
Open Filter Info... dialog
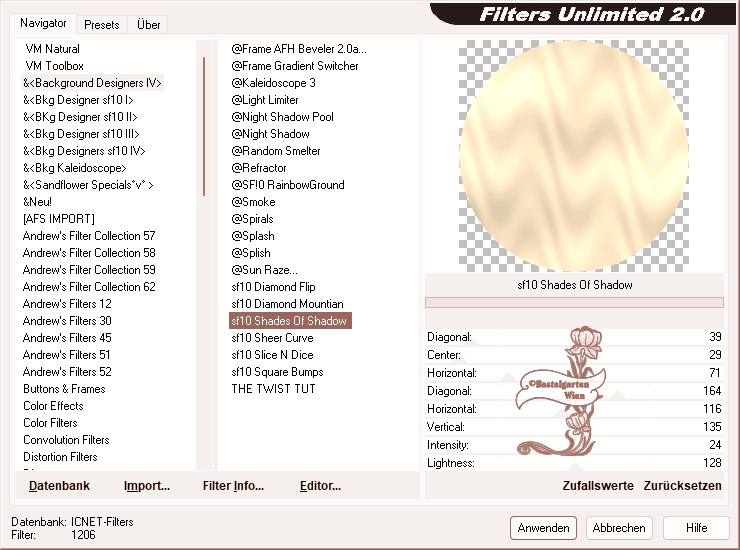[233, 486]
